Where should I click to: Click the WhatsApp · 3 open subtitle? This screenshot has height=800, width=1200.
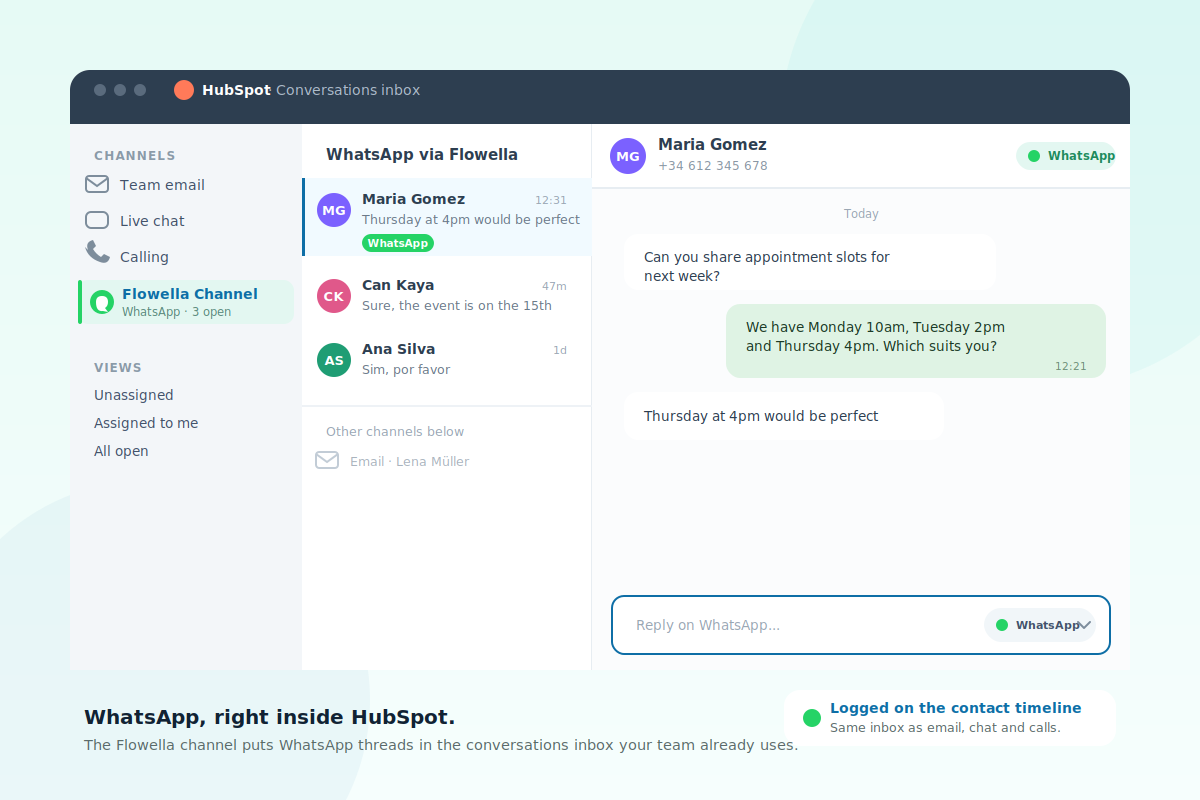[x=176, y=312]
